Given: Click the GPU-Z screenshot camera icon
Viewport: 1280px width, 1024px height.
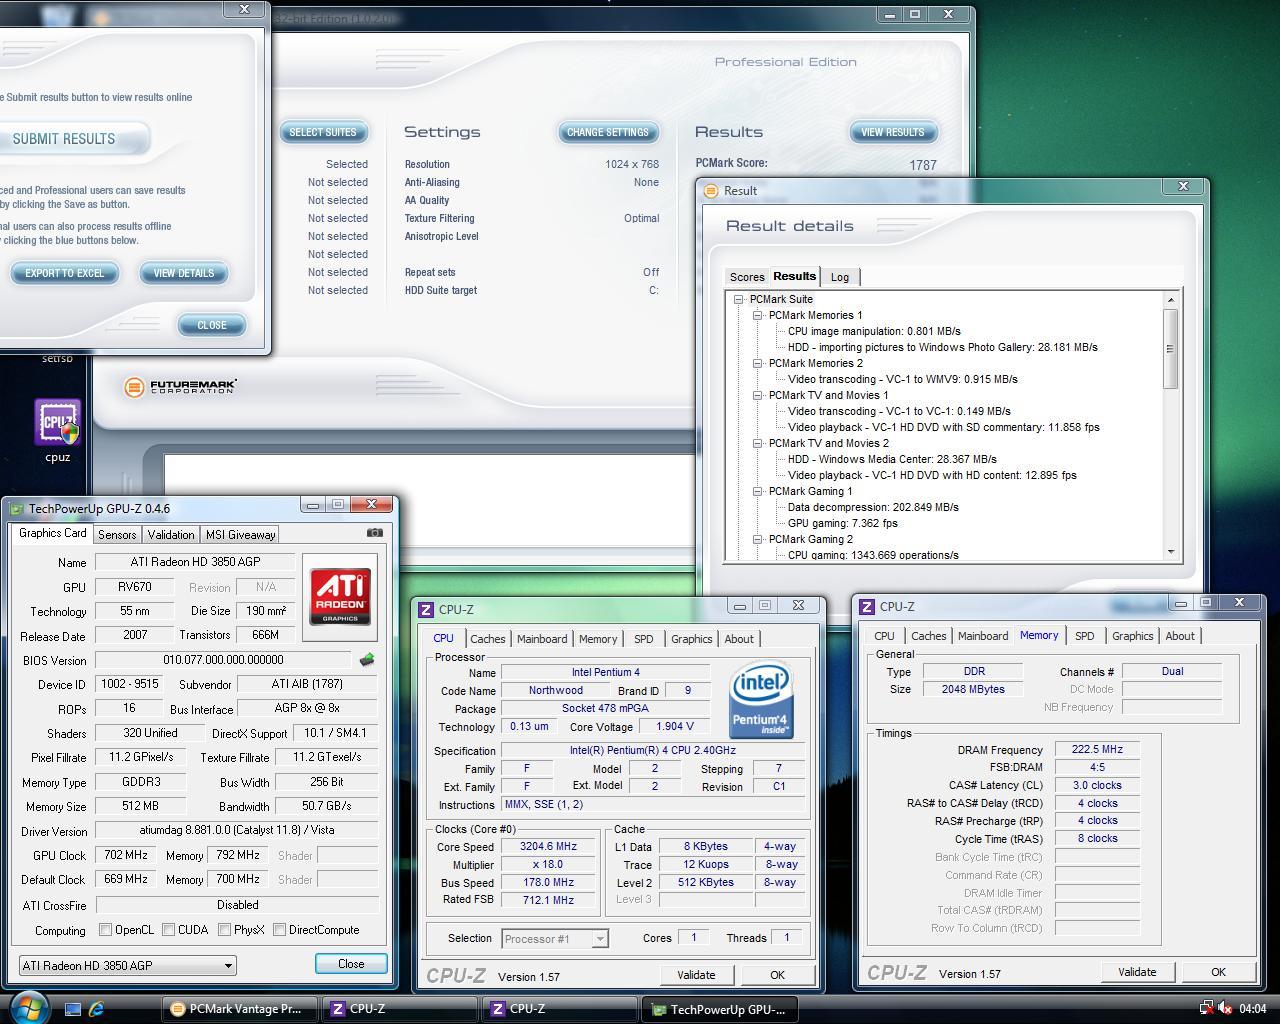Looking at the screenshot, I should coord(374,533).
